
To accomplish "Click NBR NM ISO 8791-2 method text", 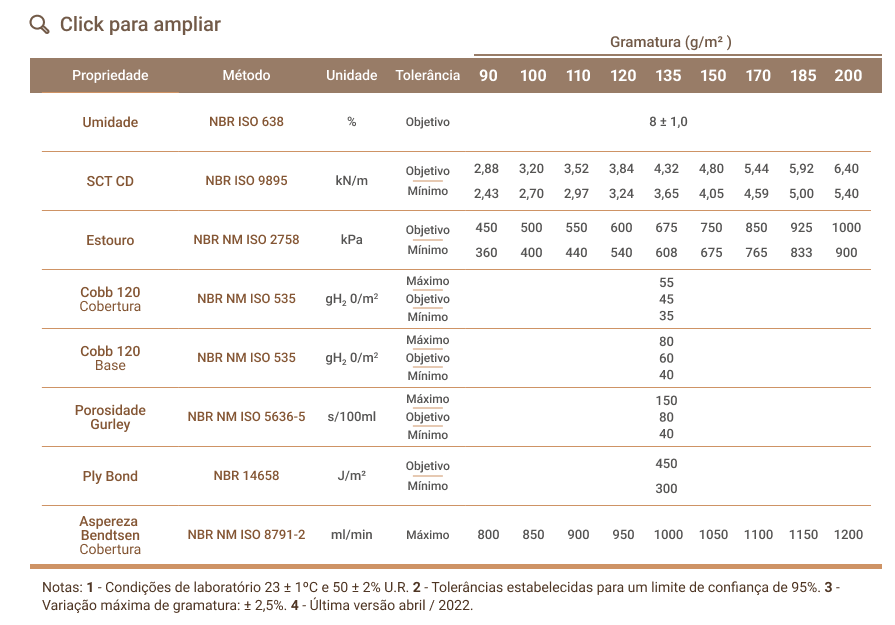I will pyautogui.click(x=246, y=535).
